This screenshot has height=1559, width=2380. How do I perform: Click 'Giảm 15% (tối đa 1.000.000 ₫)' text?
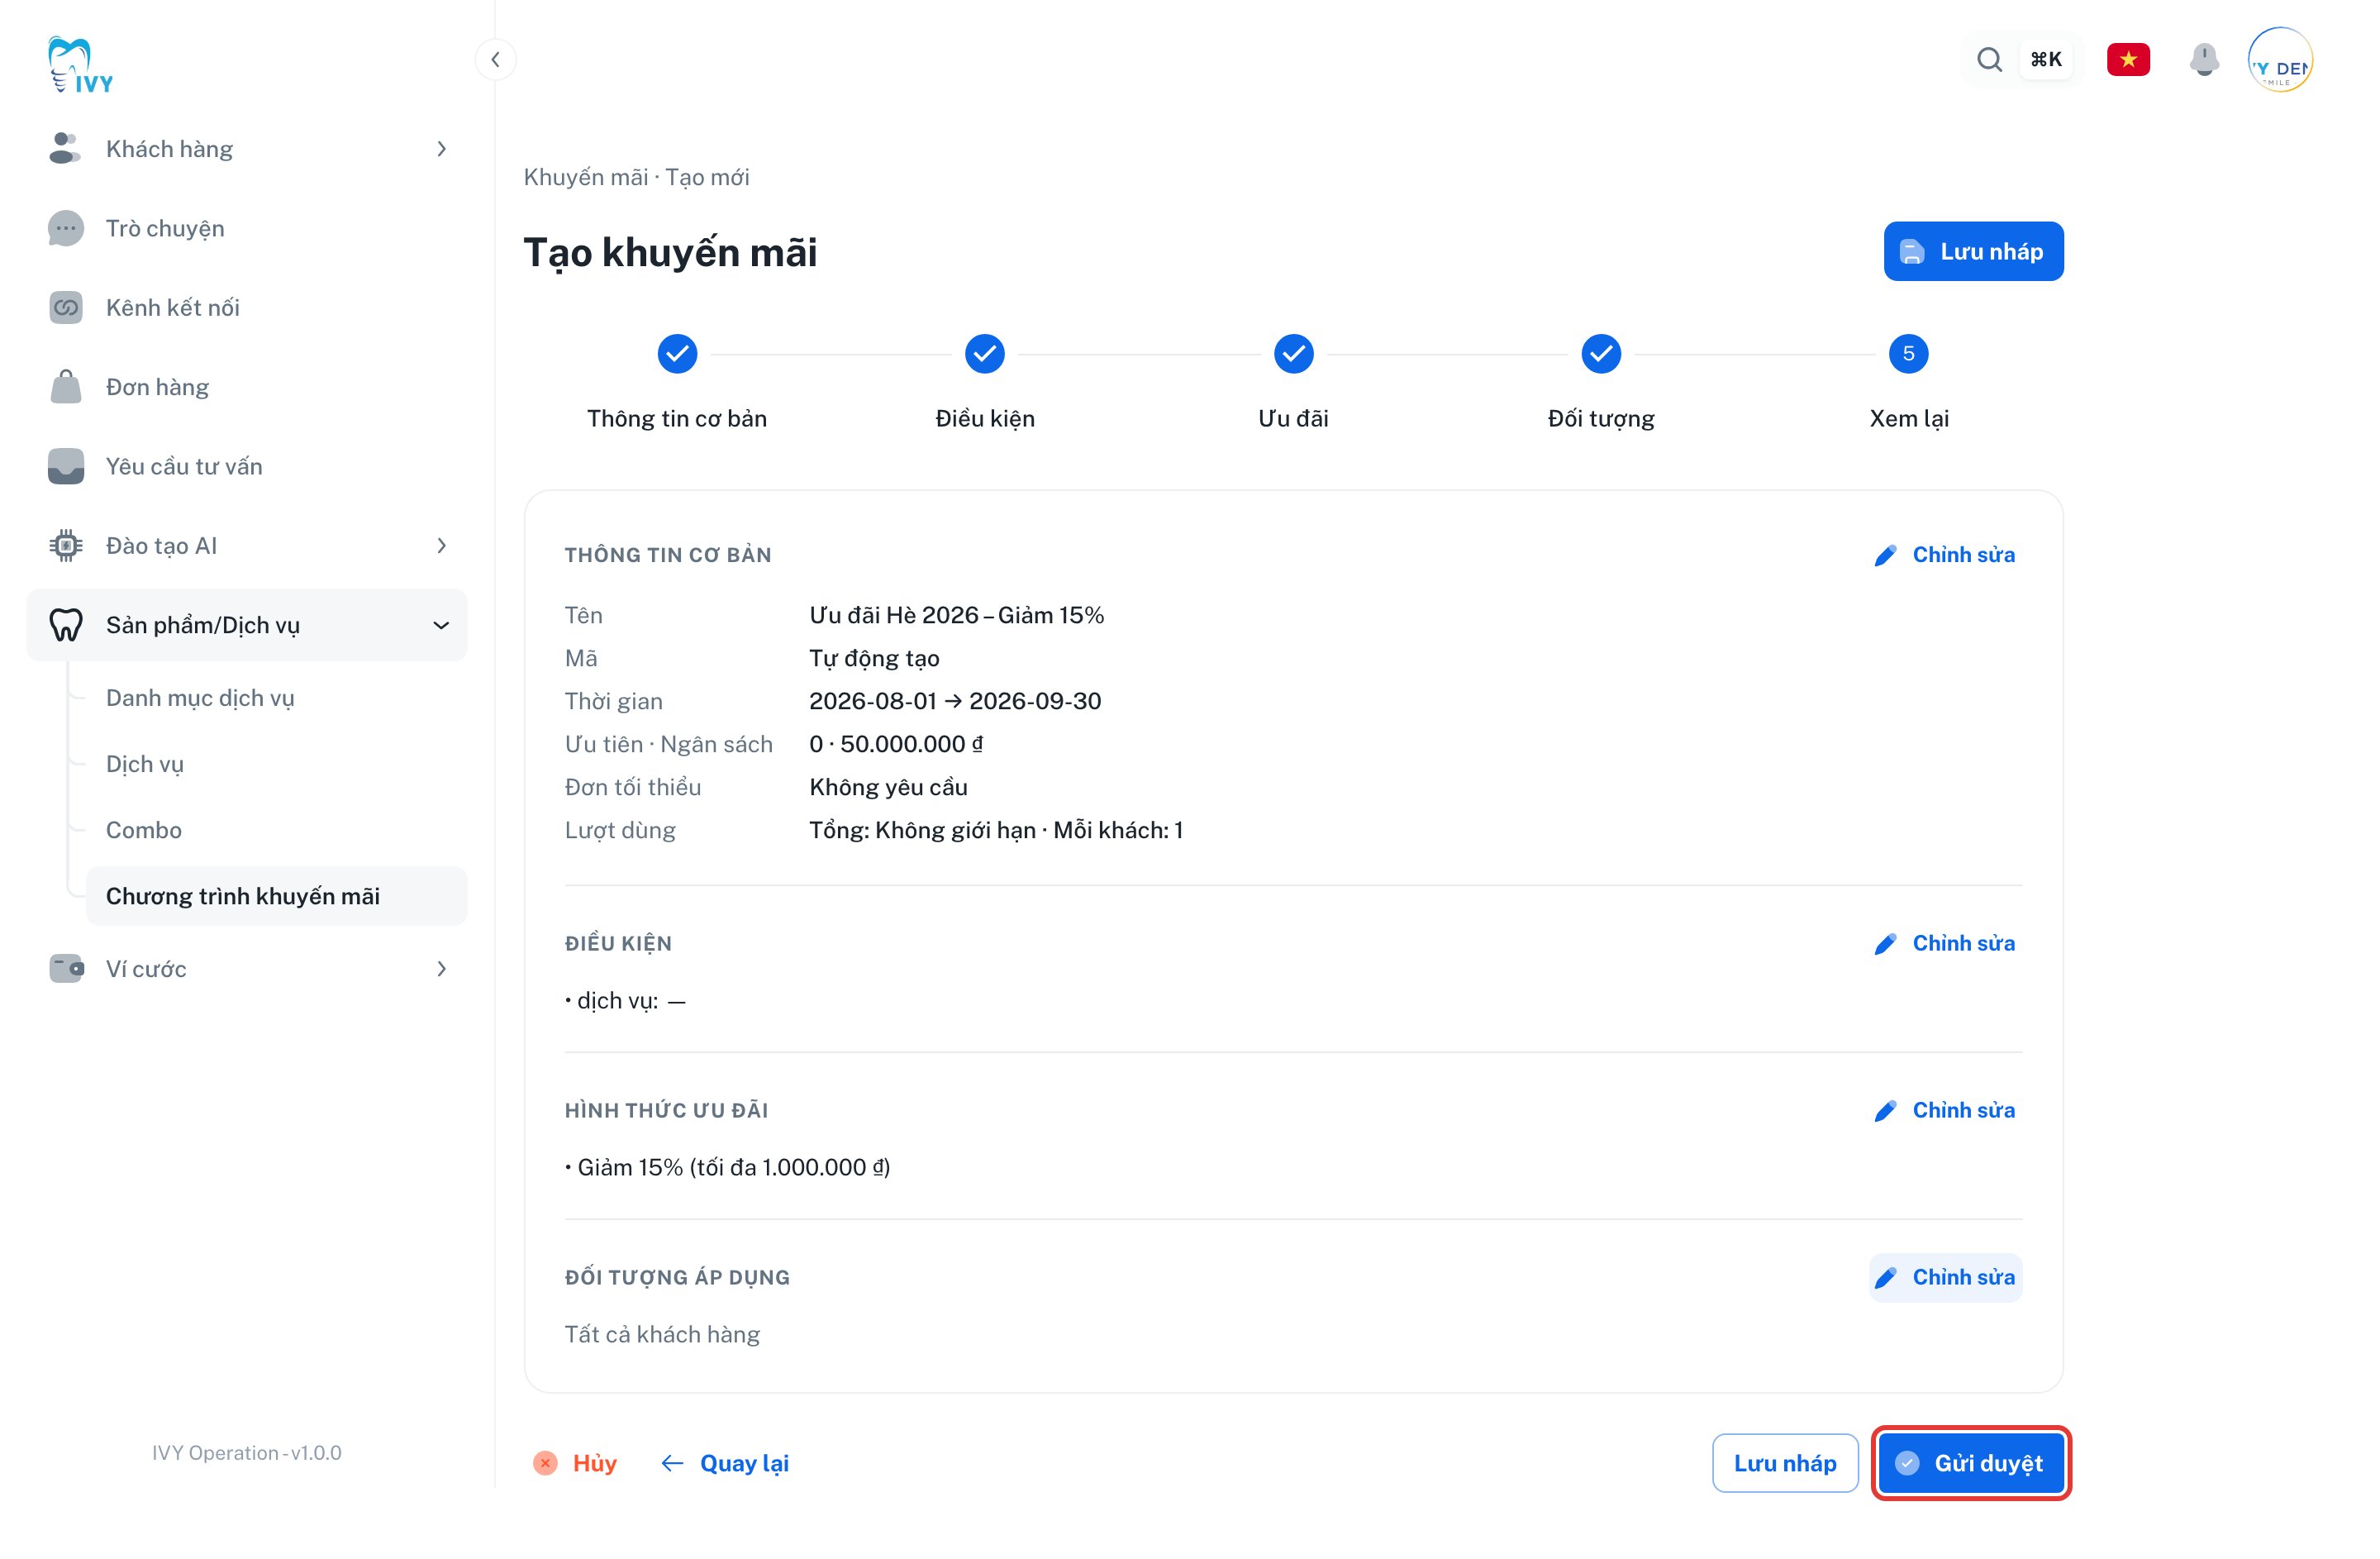click(733, 1167)
